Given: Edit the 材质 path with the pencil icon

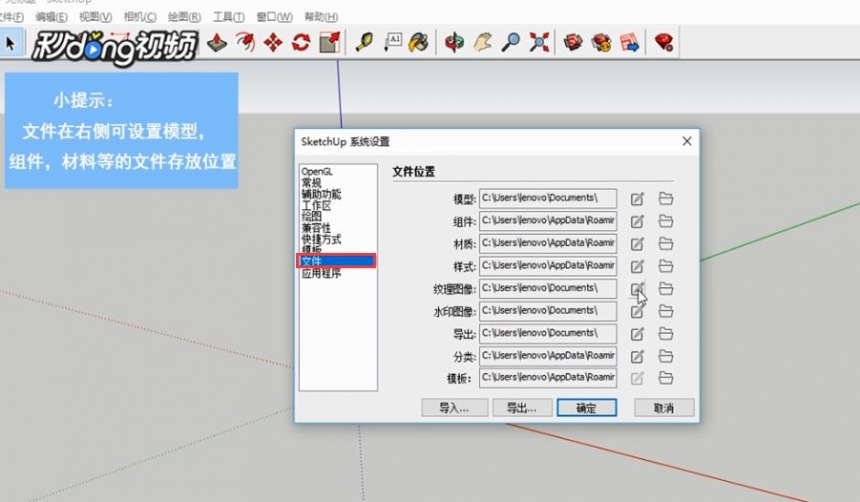Looking at the screenshot, I should (x=637, y=244).
